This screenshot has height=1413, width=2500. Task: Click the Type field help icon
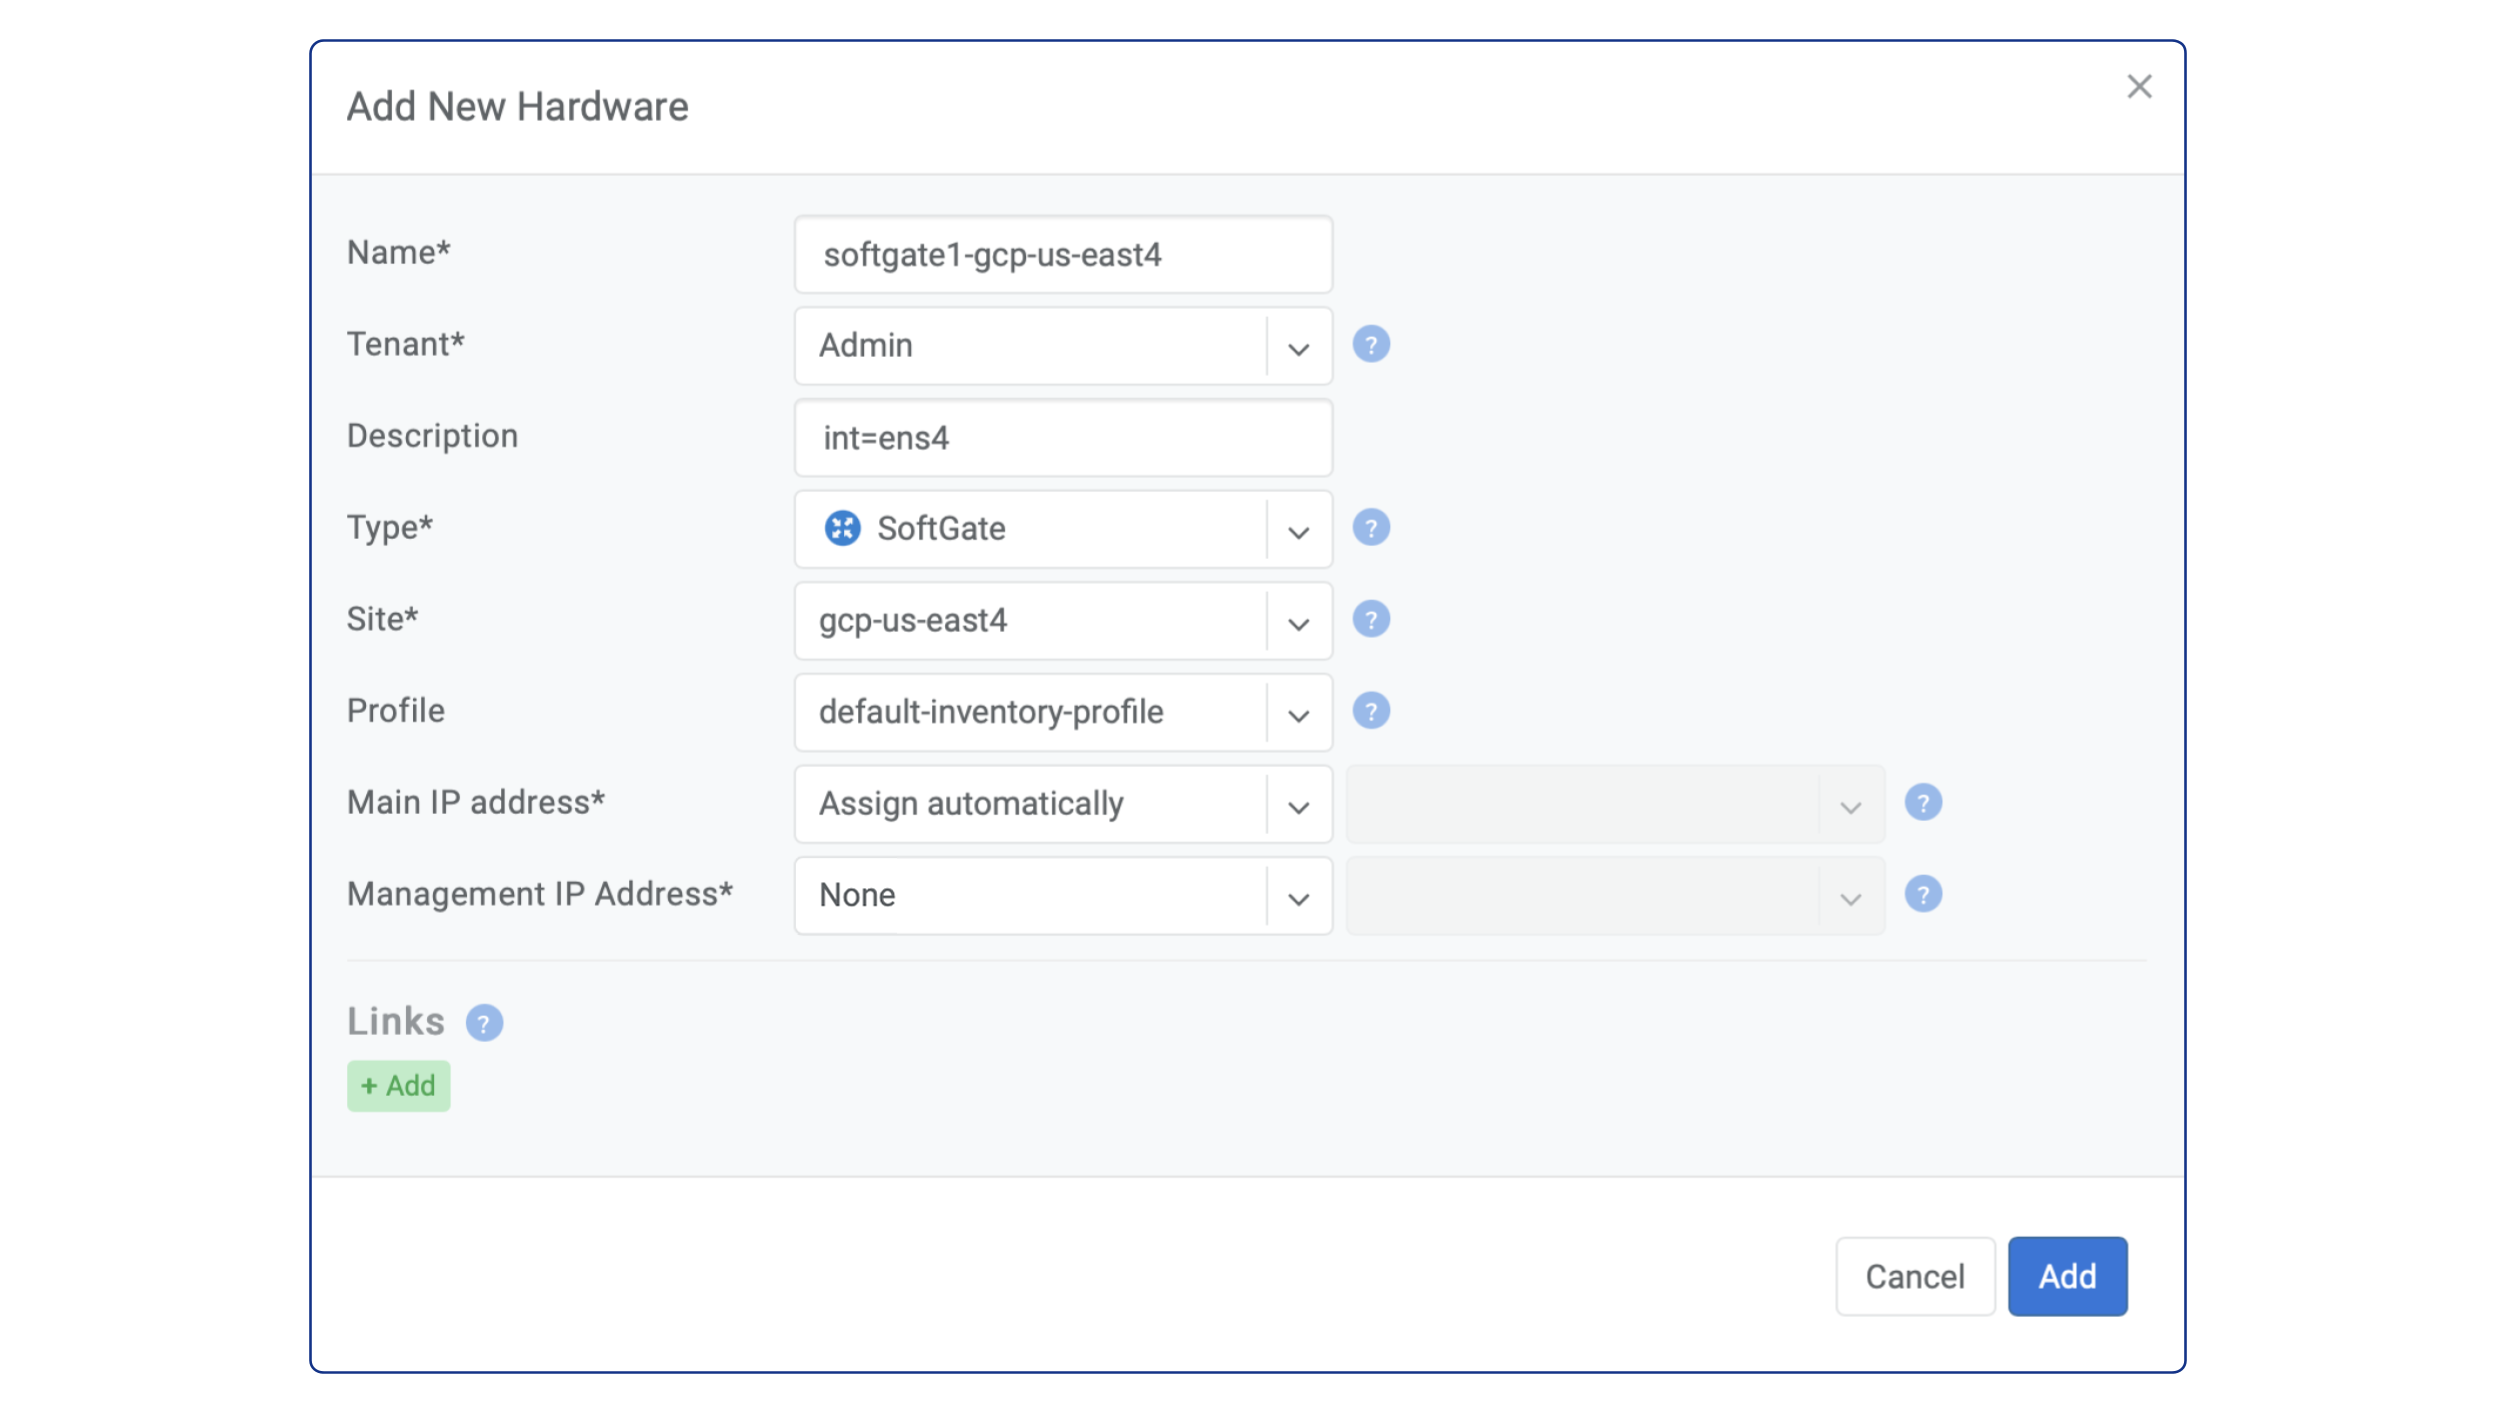click(1372, 528)
